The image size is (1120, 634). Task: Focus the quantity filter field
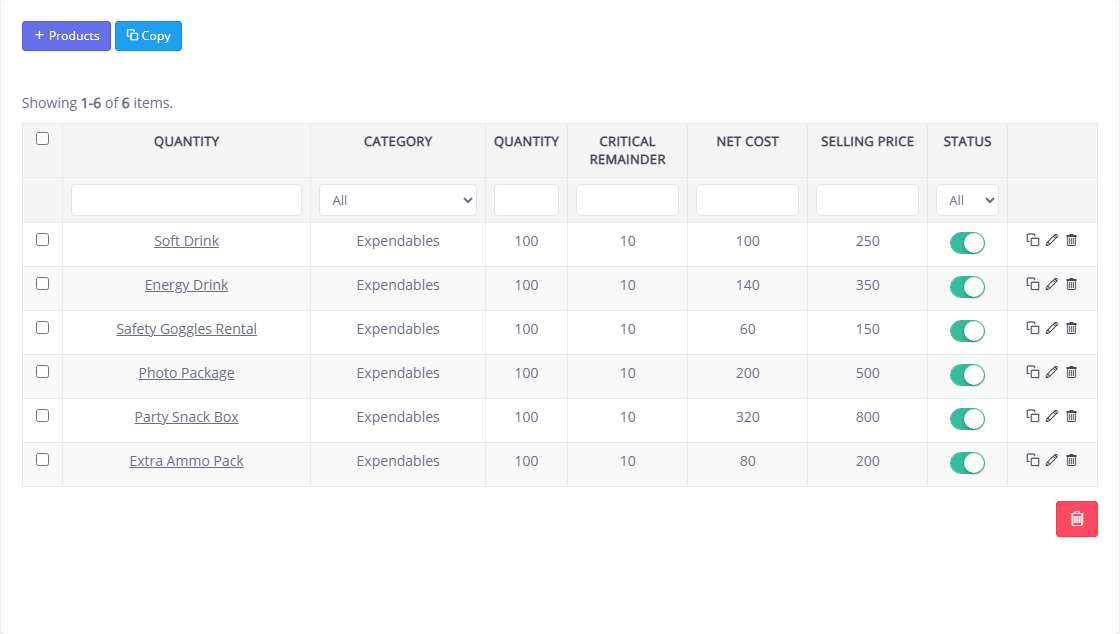point(526,200)
